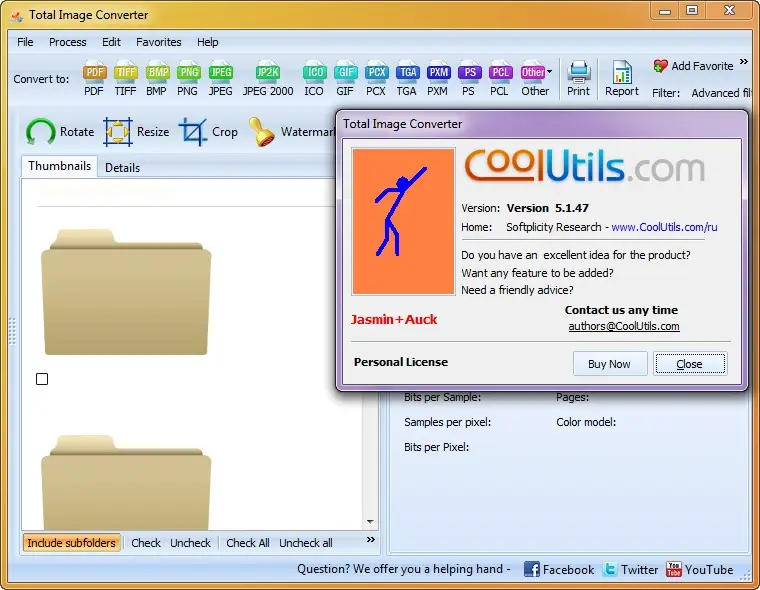Minimize the Total Image Converter window
Screen dimensions: 760x590
[665, 10]
